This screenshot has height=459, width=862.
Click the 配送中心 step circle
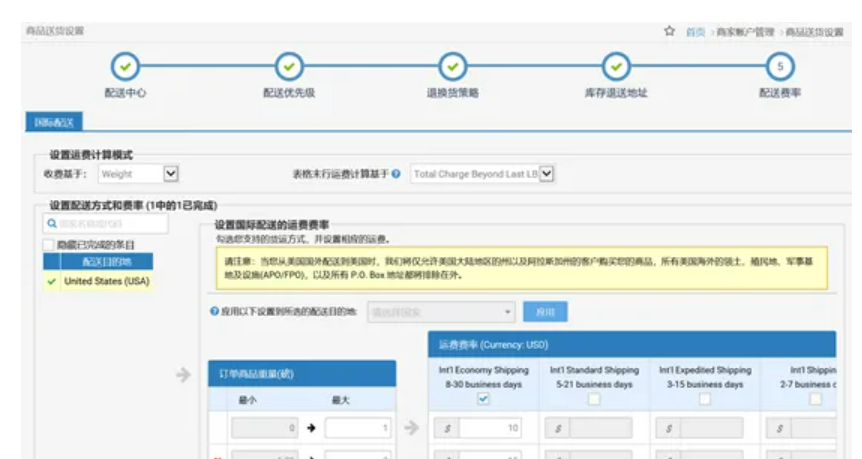click(125, 67)
